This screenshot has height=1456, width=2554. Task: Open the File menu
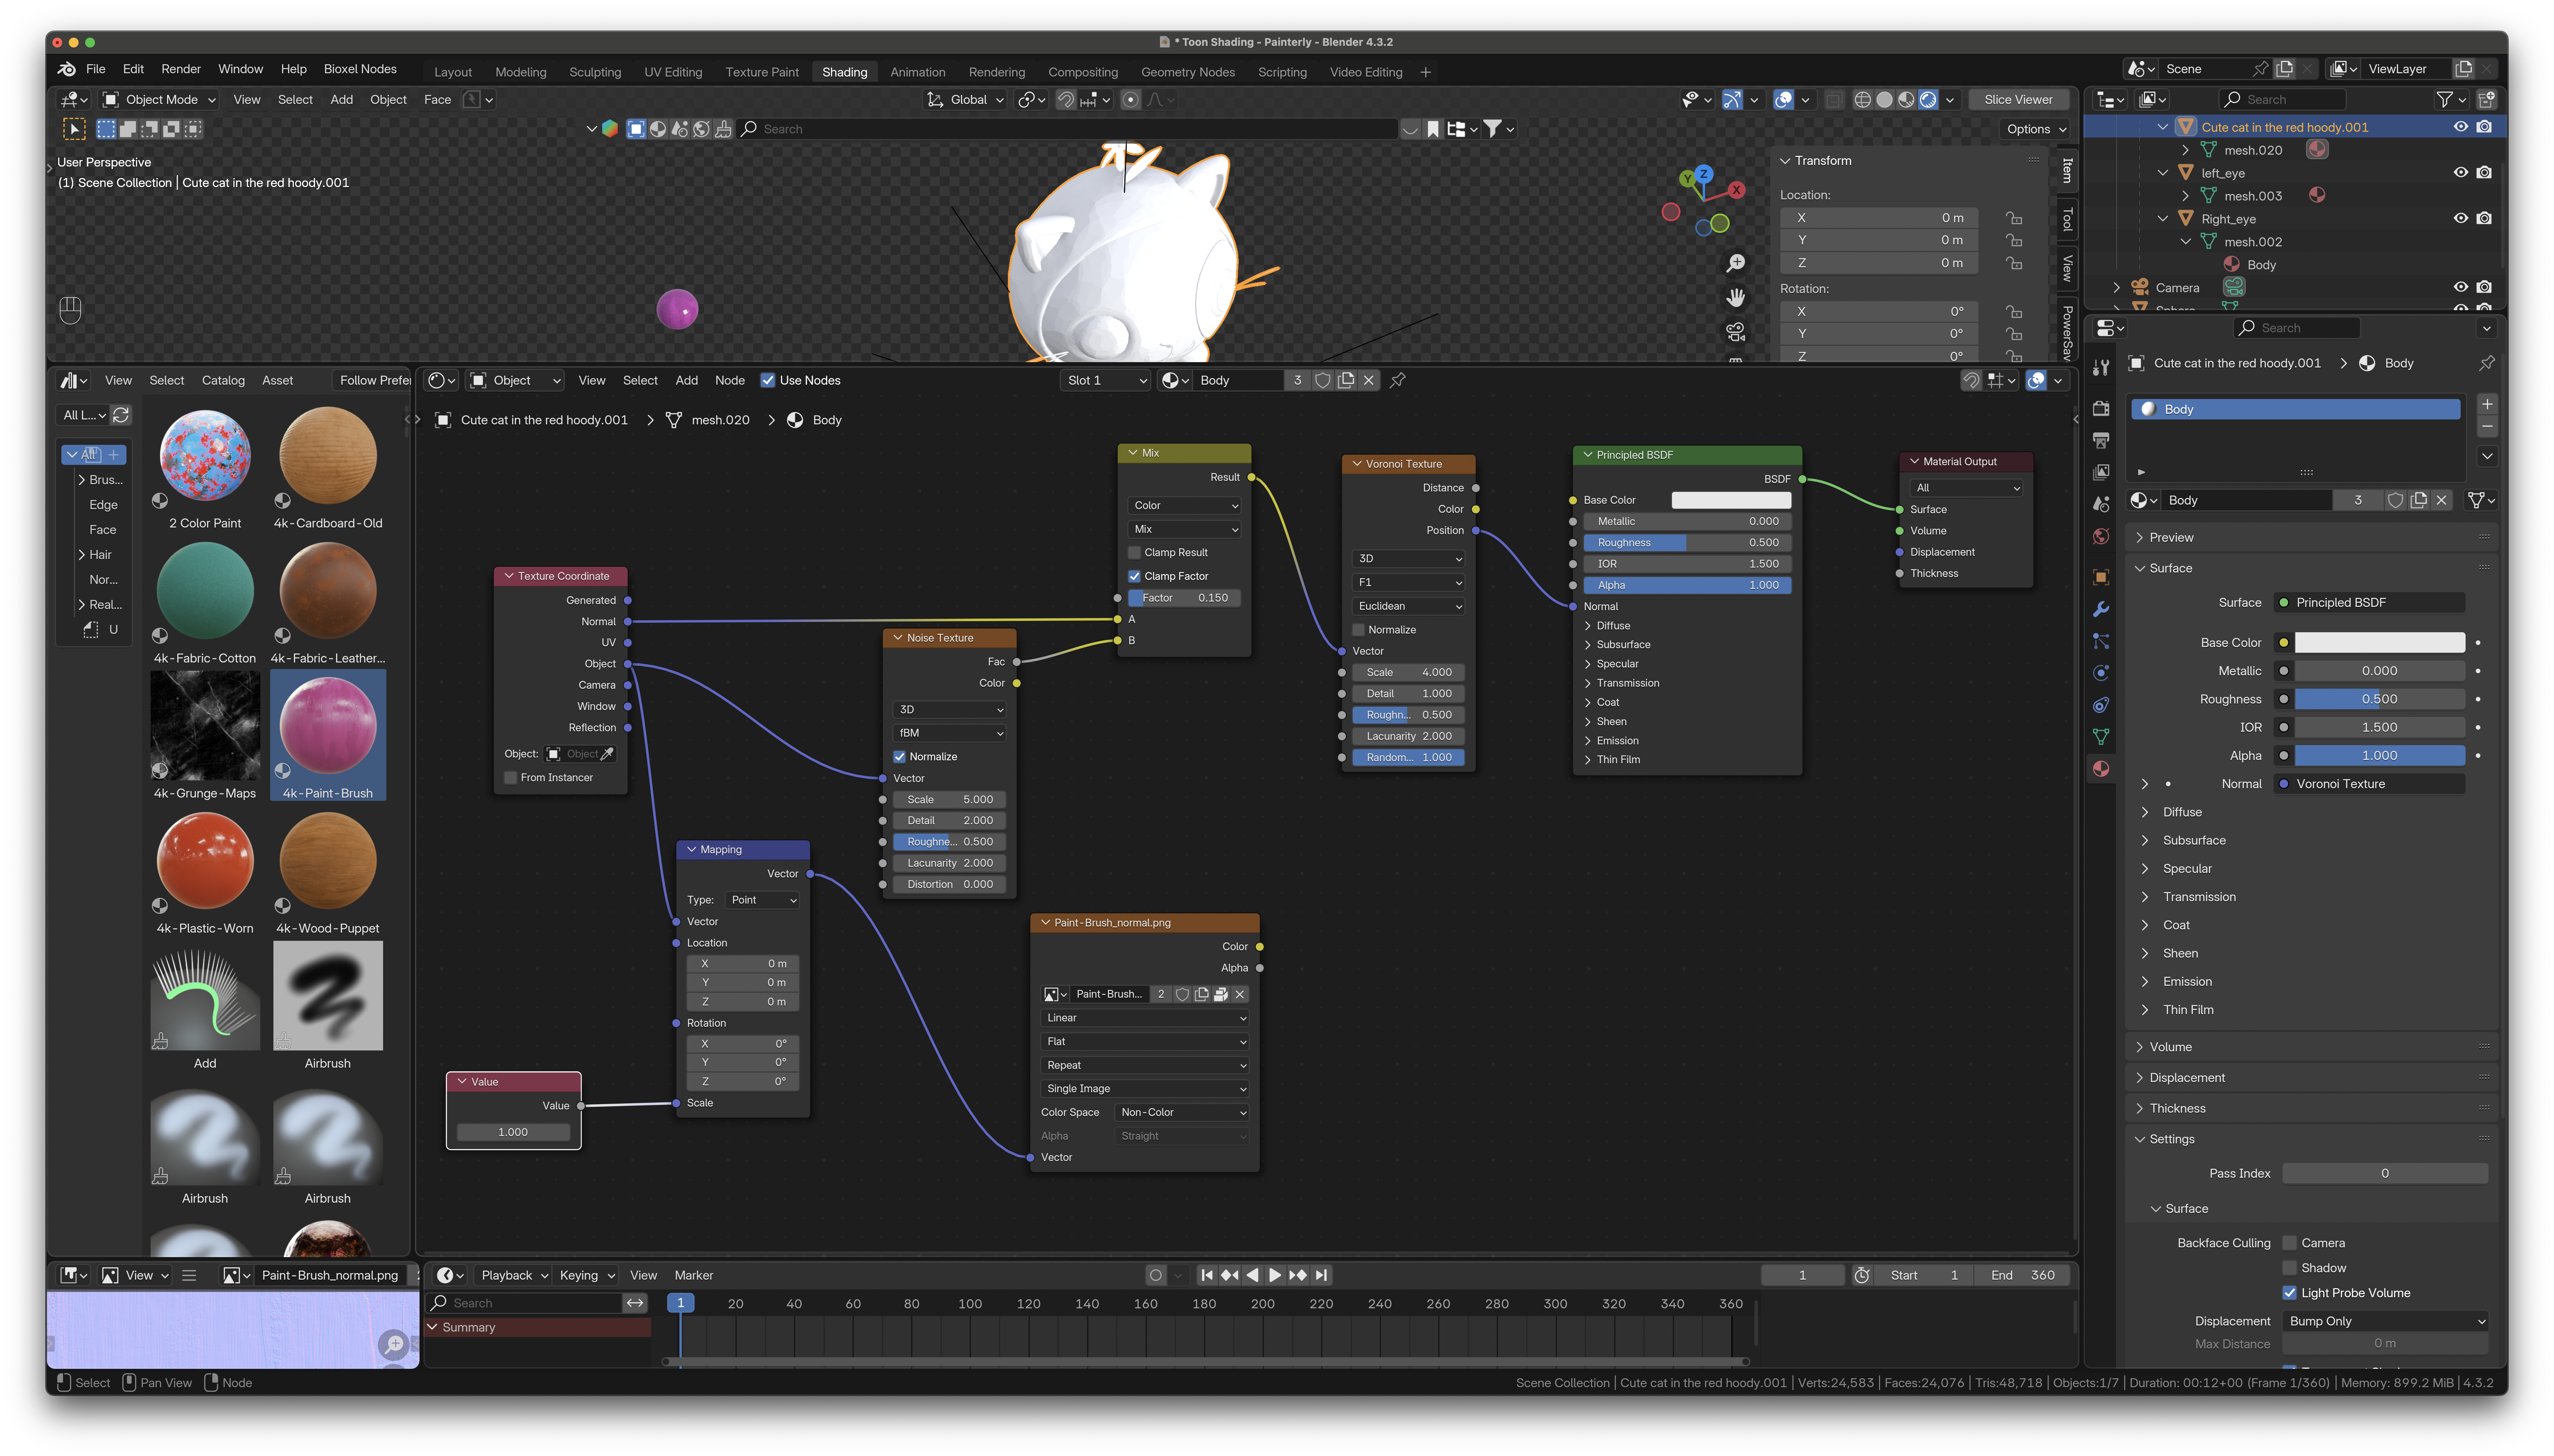(x=96, y=69)
